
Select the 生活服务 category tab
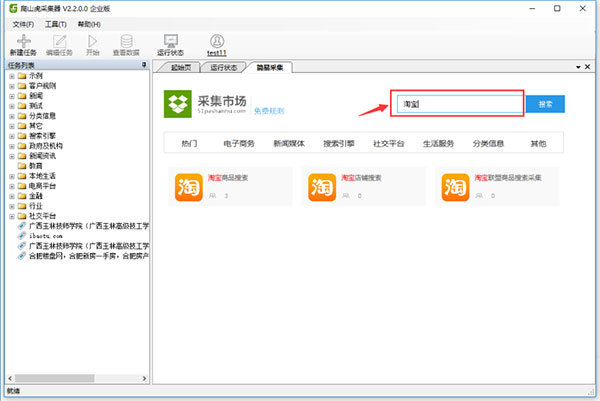click(x=439, y=143)
